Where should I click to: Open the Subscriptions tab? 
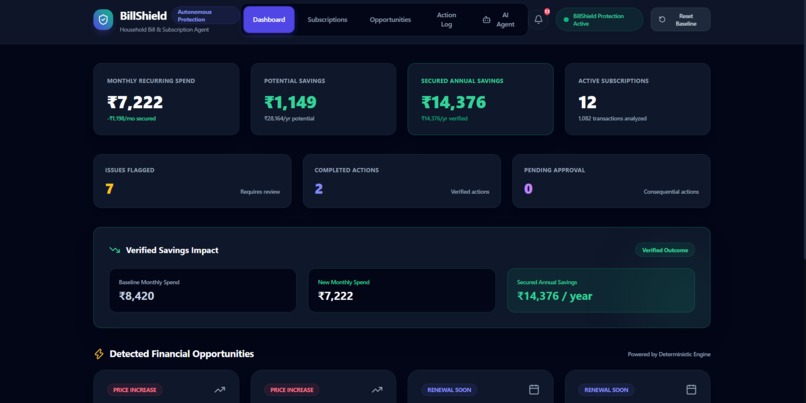(327, 20)
